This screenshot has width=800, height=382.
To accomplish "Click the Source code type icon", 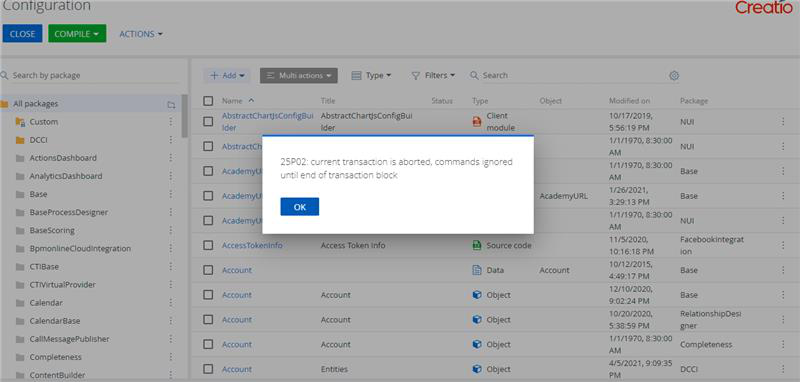I will (x=477, y=245).
